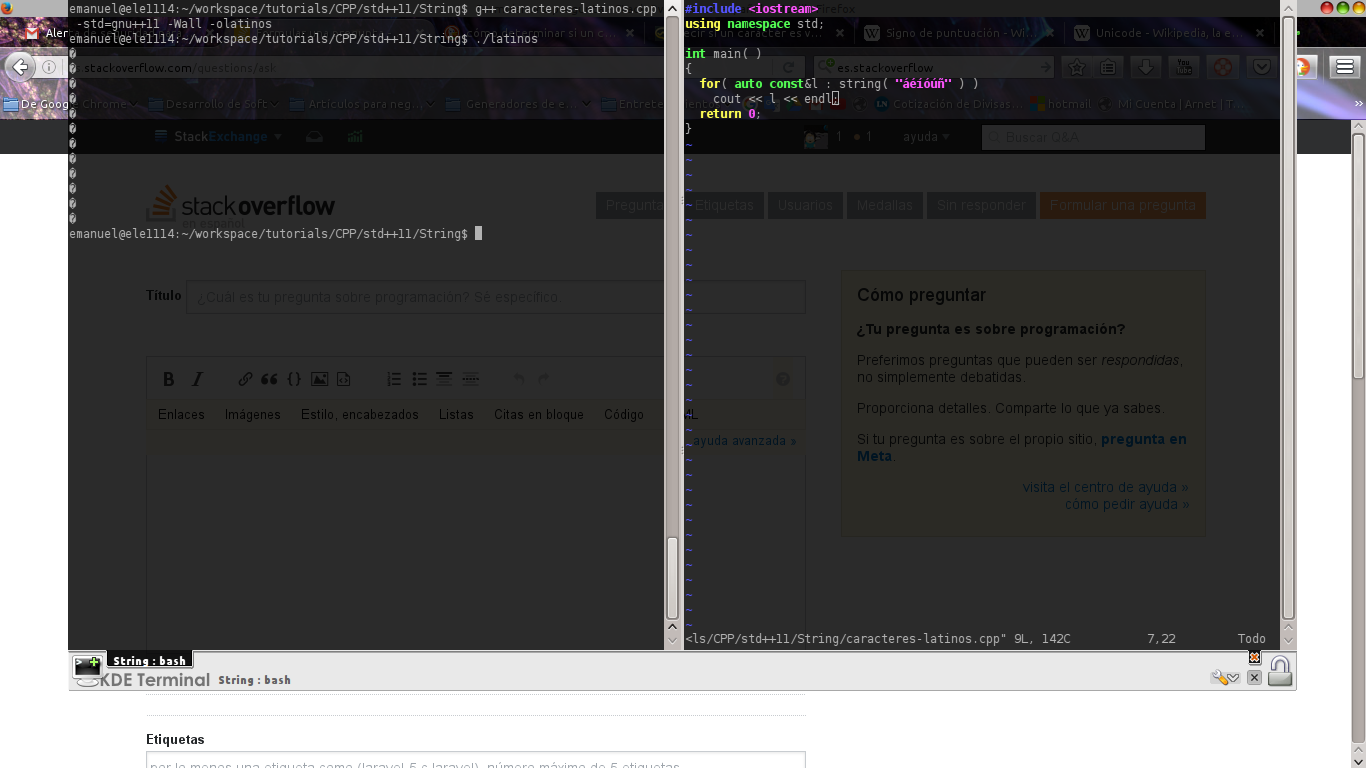
Task: Open the hotmail bookmark
Action: point(1061,104)
